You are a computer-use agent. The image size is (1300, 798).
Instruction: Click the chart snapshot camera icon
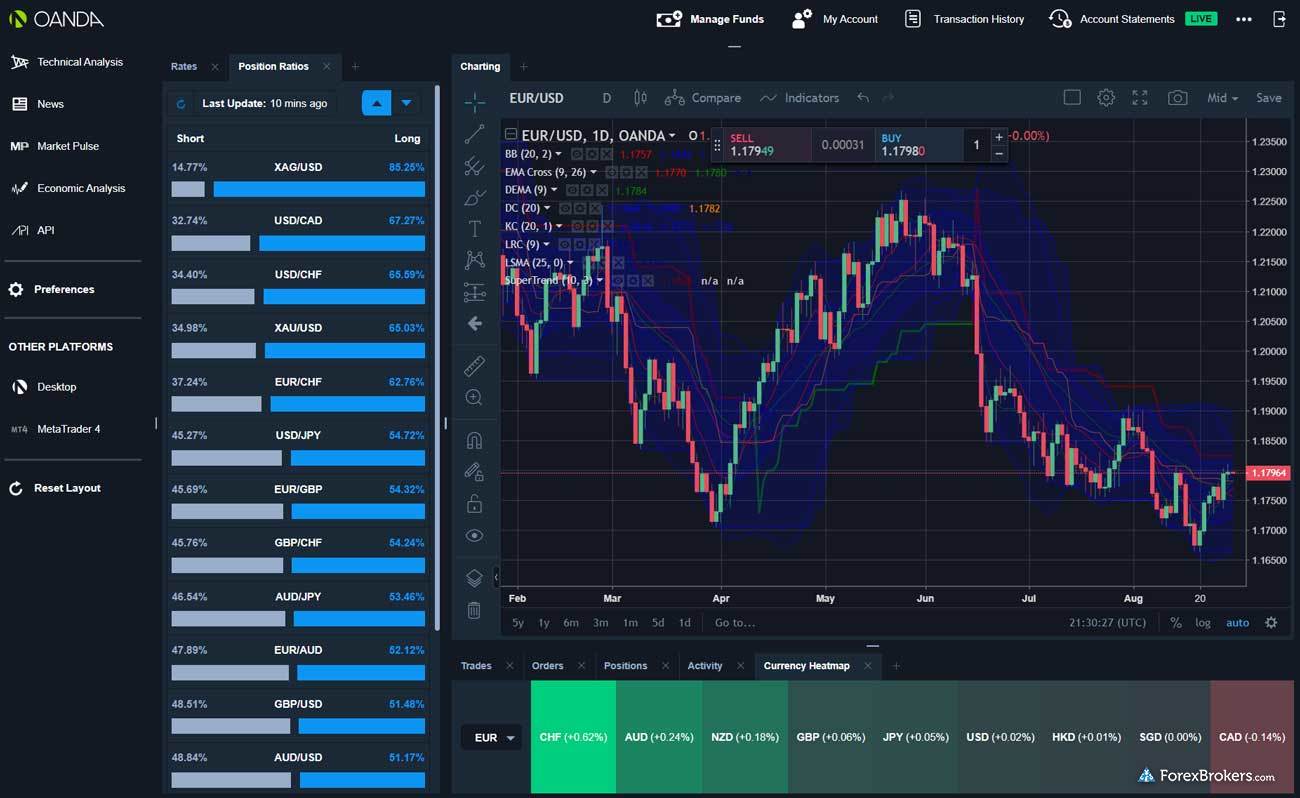[x=1178, y=98]
